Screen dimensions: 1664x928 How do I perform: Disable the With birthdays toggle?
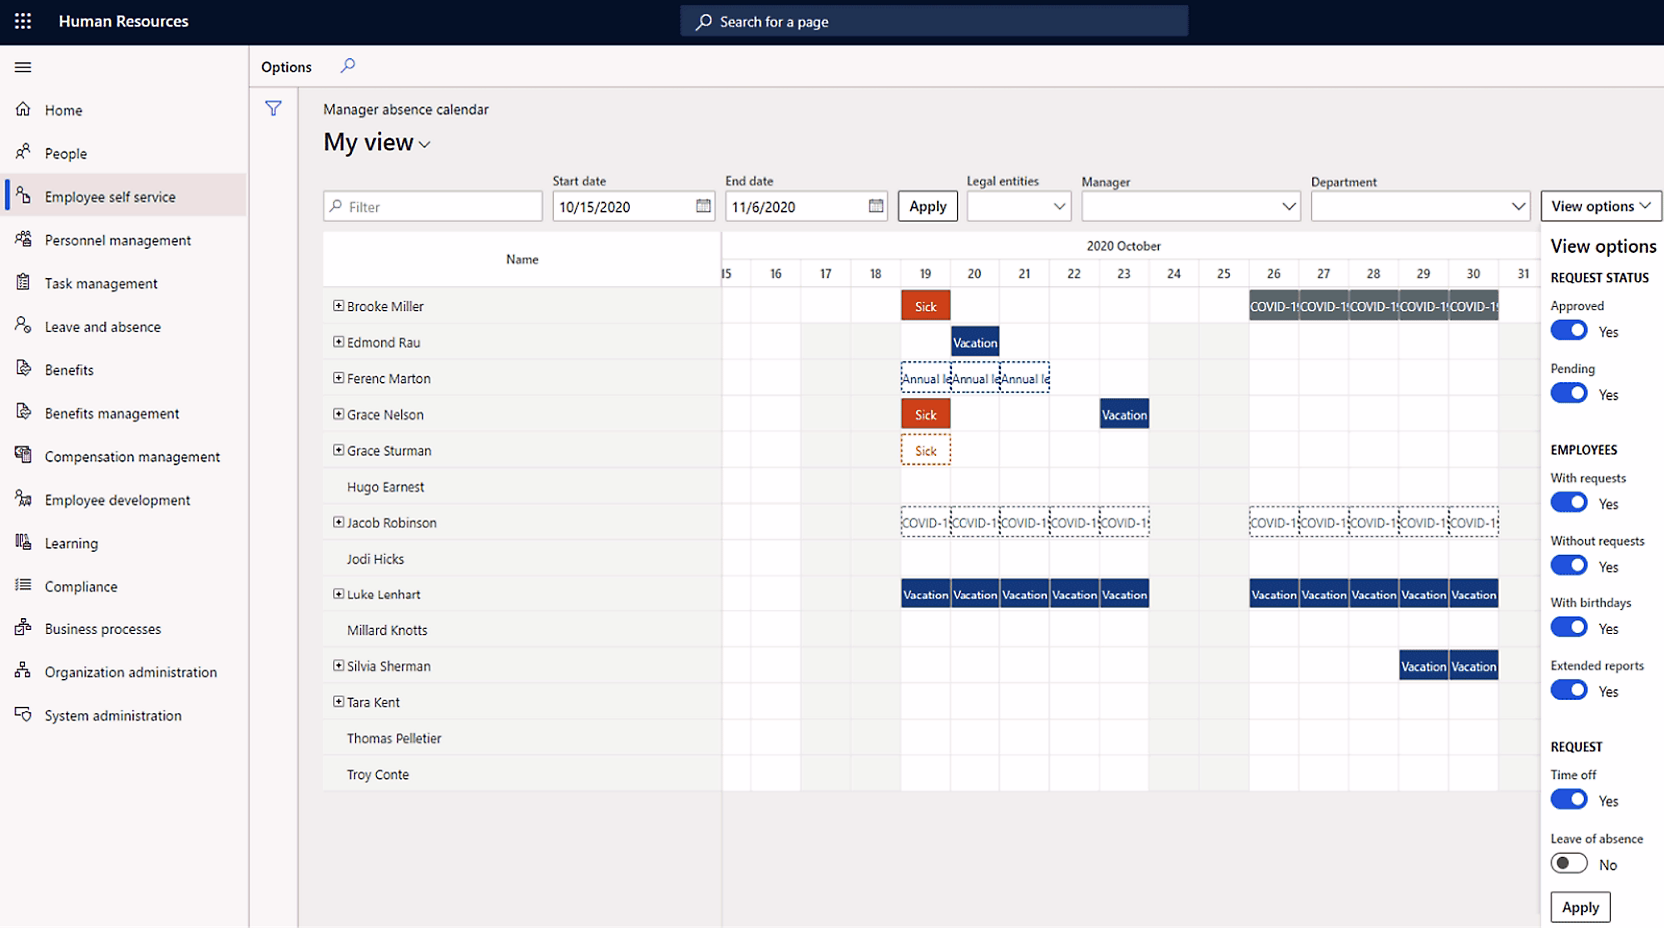coord(1568,628)
